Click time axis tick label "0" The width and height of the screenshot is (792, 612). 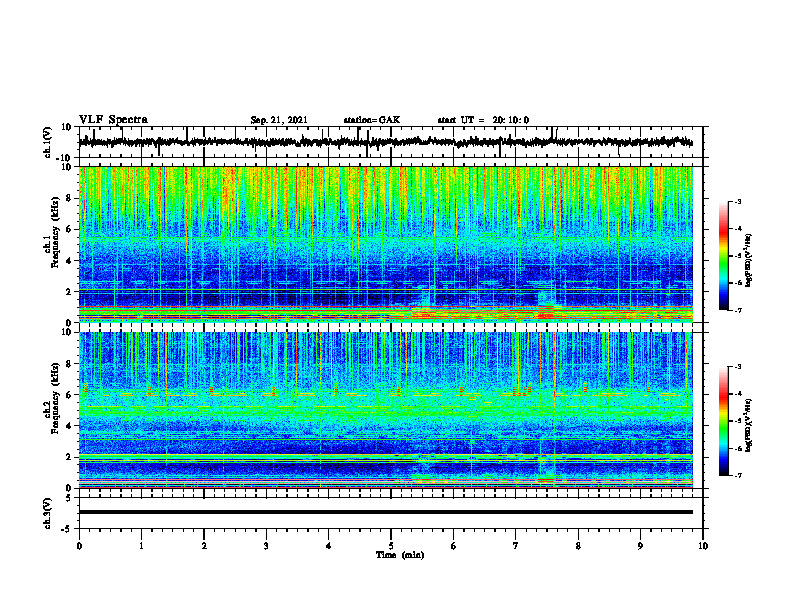[79, 546]
